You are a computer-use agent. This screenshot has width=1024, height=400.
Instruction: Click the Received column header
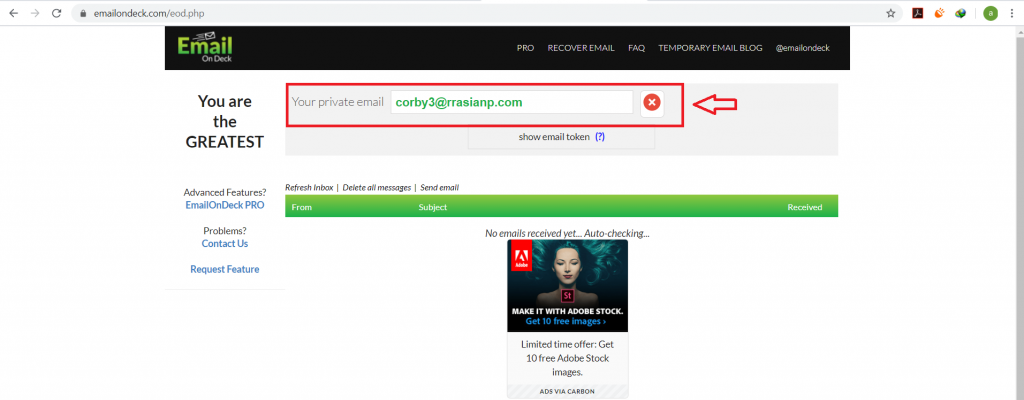coord(805,207)
